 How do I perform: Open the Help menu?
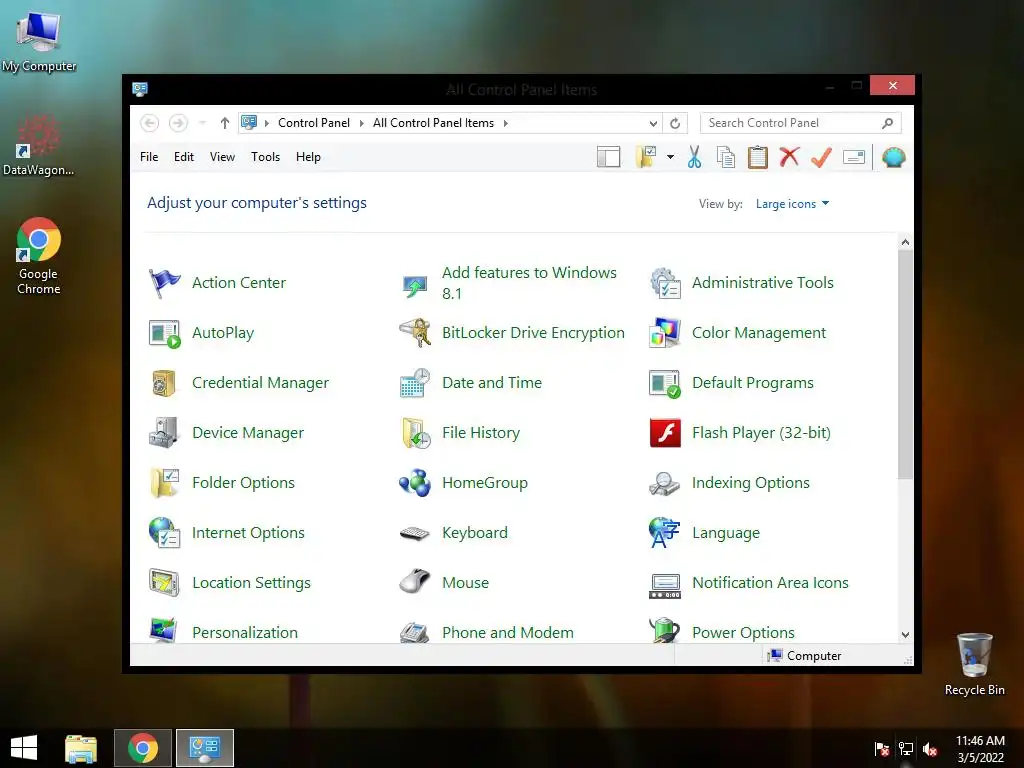308,157
